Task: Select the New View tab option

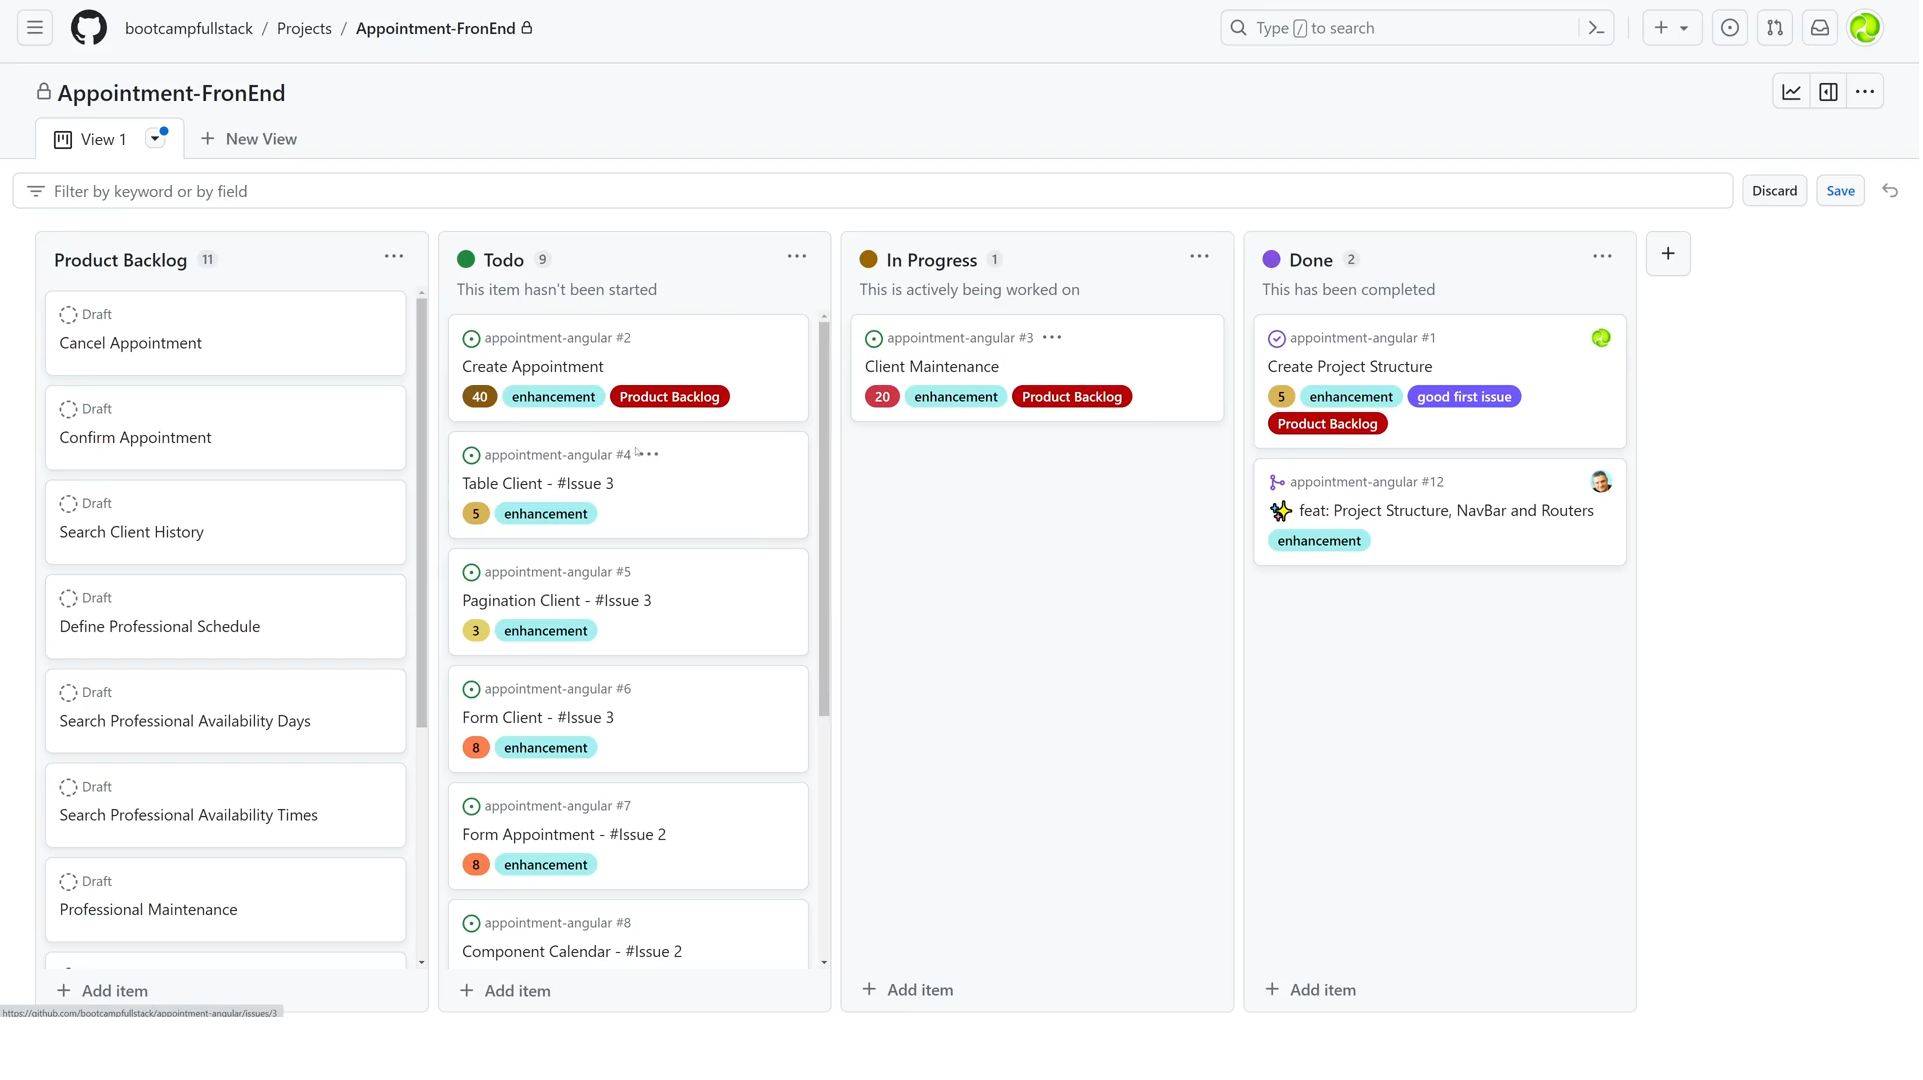Action: click(x=248, y=139)
